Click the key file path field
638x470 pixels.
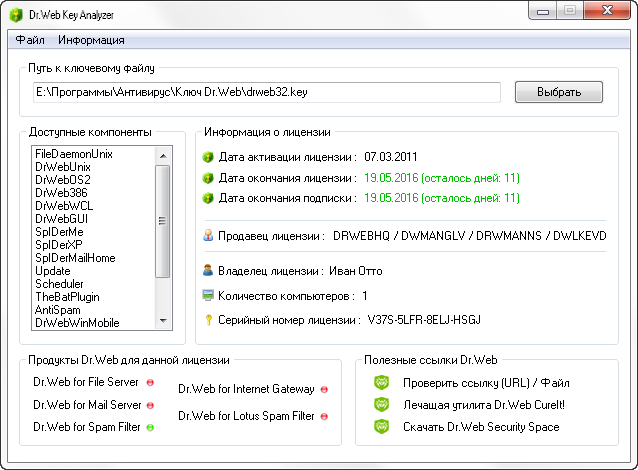(x=267, y=92)
